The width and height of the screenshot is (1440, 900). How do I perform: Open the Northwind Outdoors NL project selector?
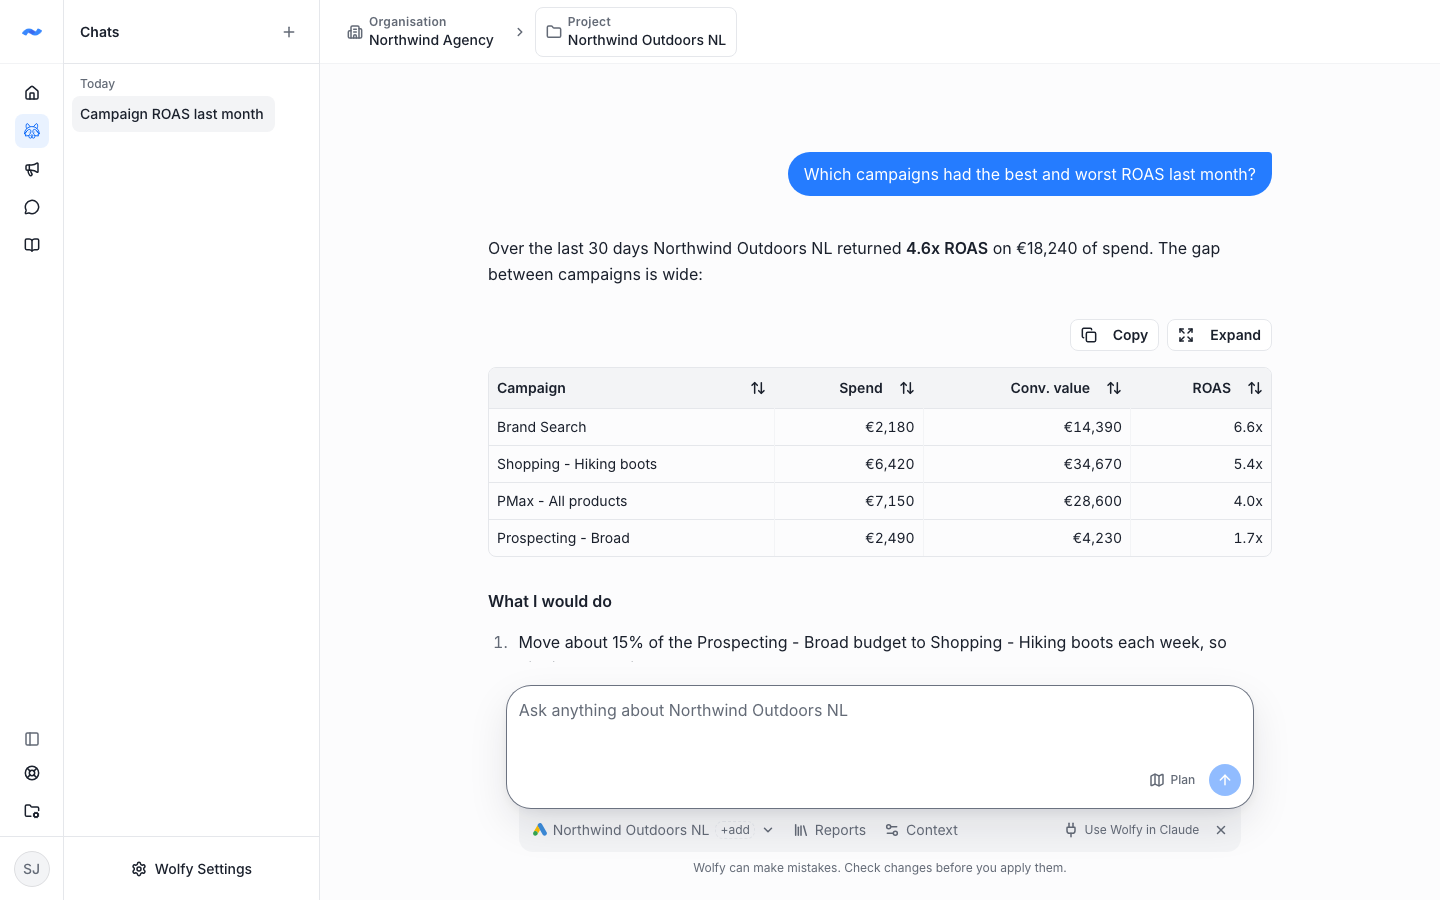pyautogui.click(x=636, y=32)
